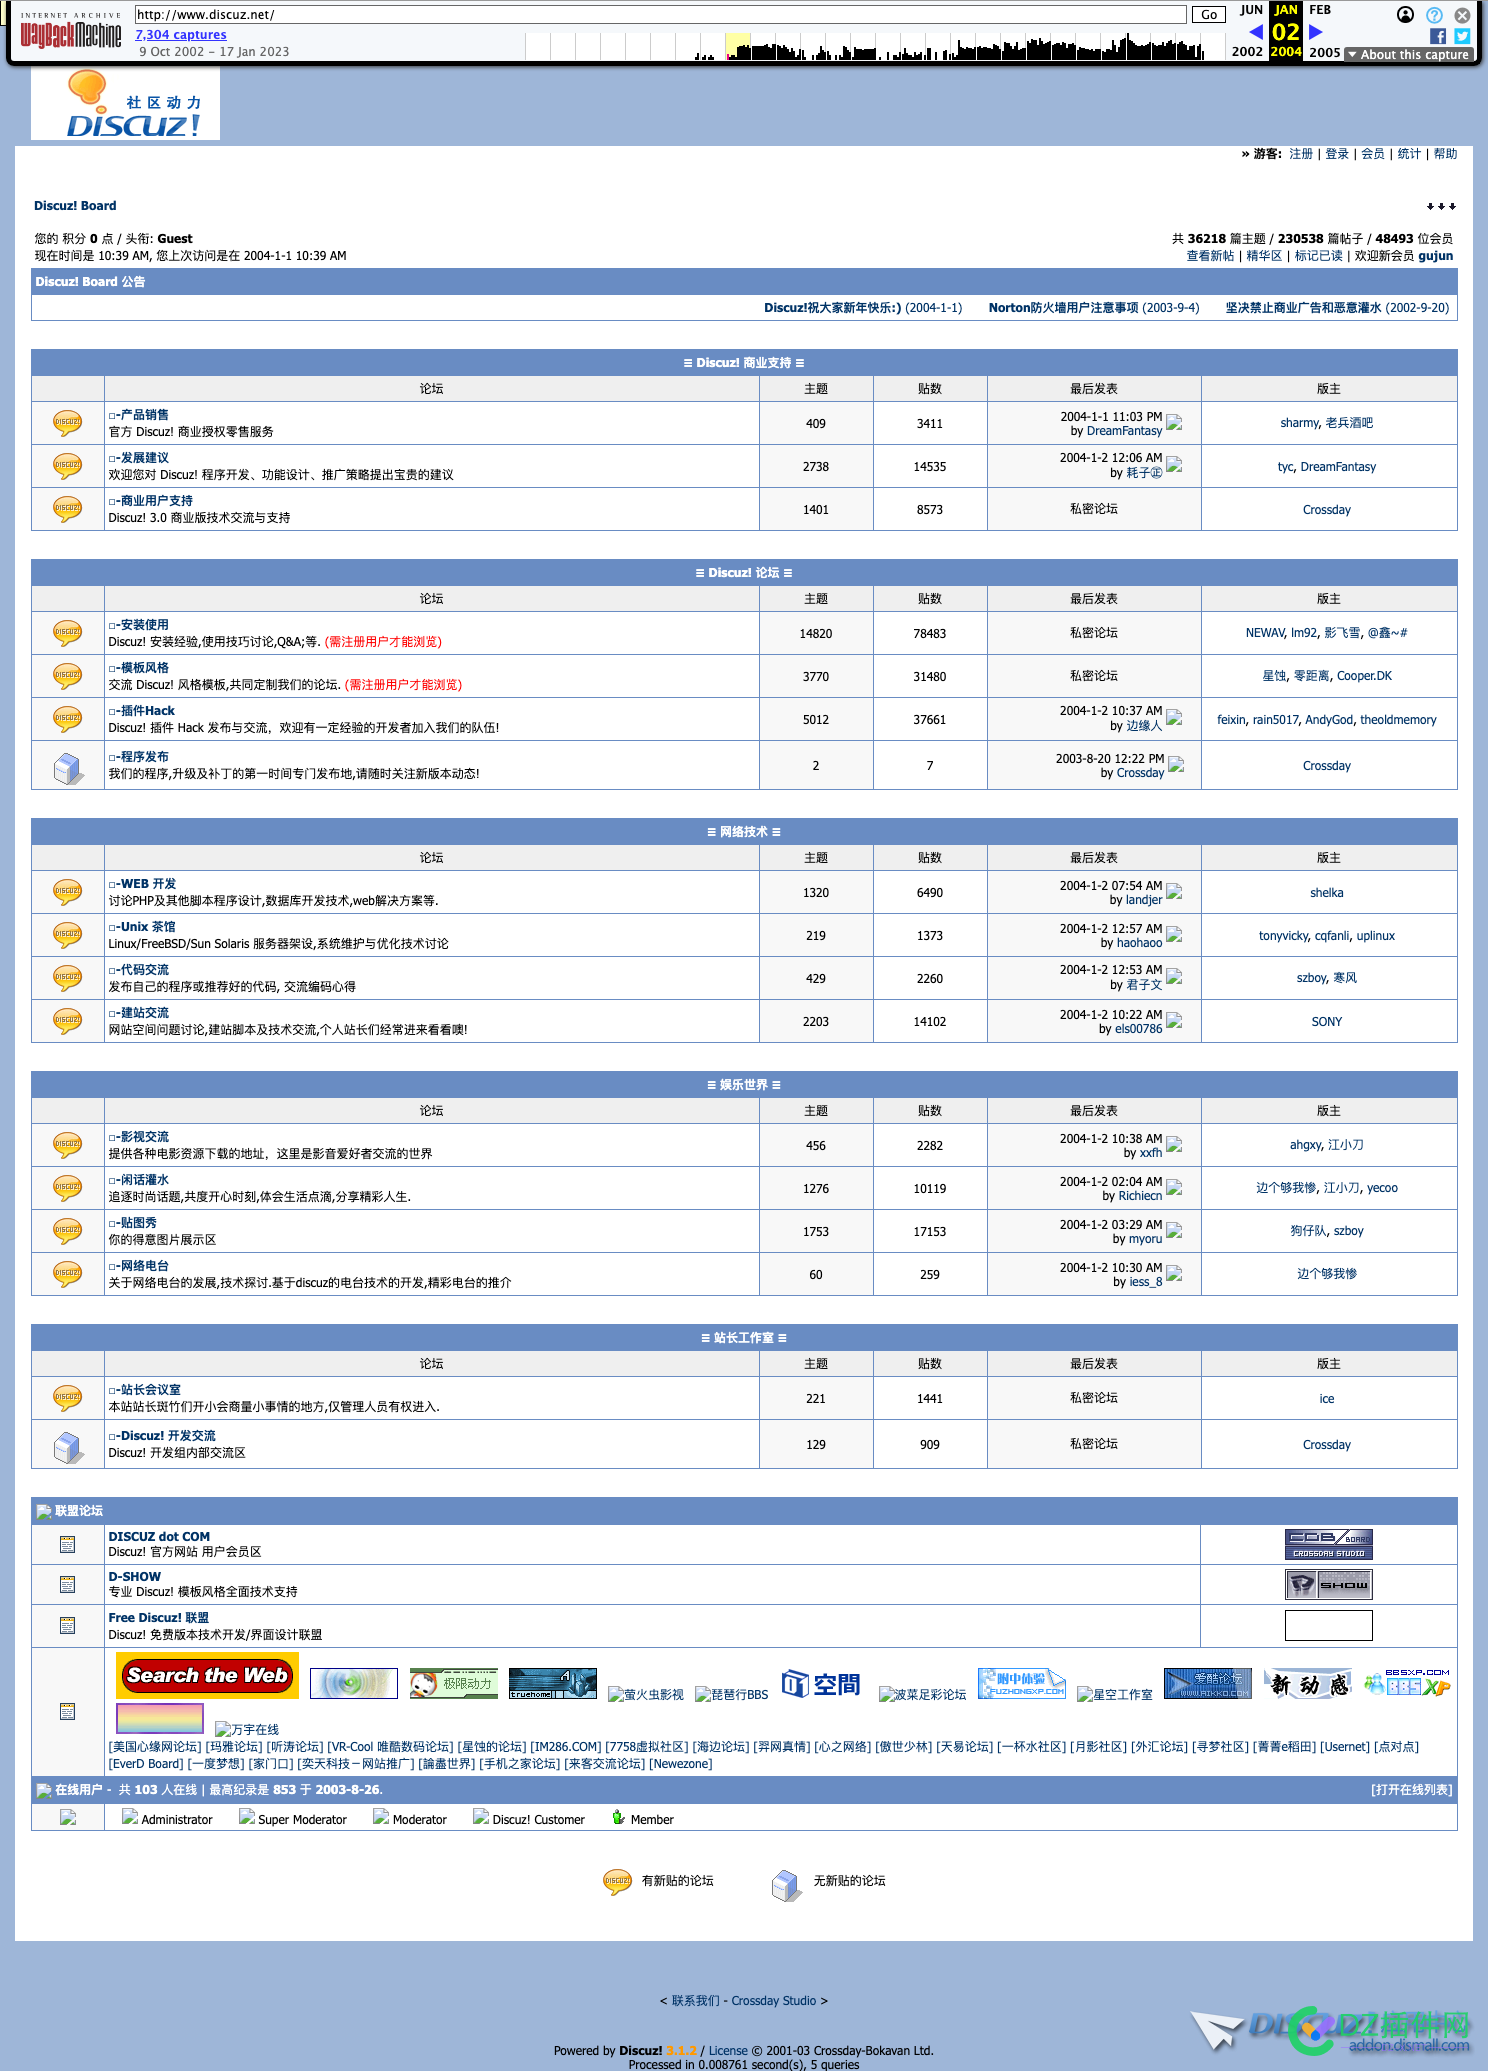The width and height of the screenshot is (1488, 2071).
Task: Click the 2002 year in timeline
Action: coord(1247,52)
